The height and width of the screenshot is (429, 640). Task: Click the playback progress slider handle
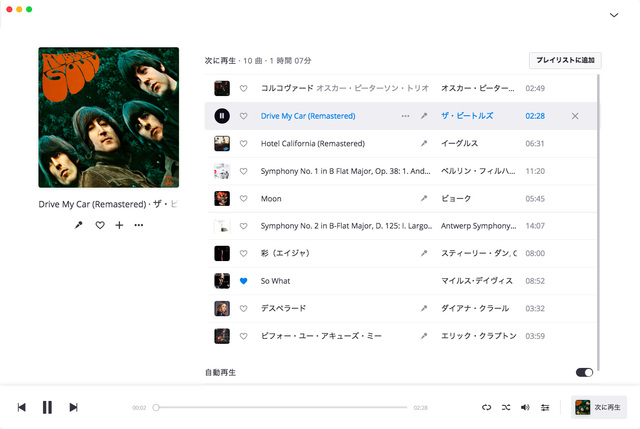(156, 407)
